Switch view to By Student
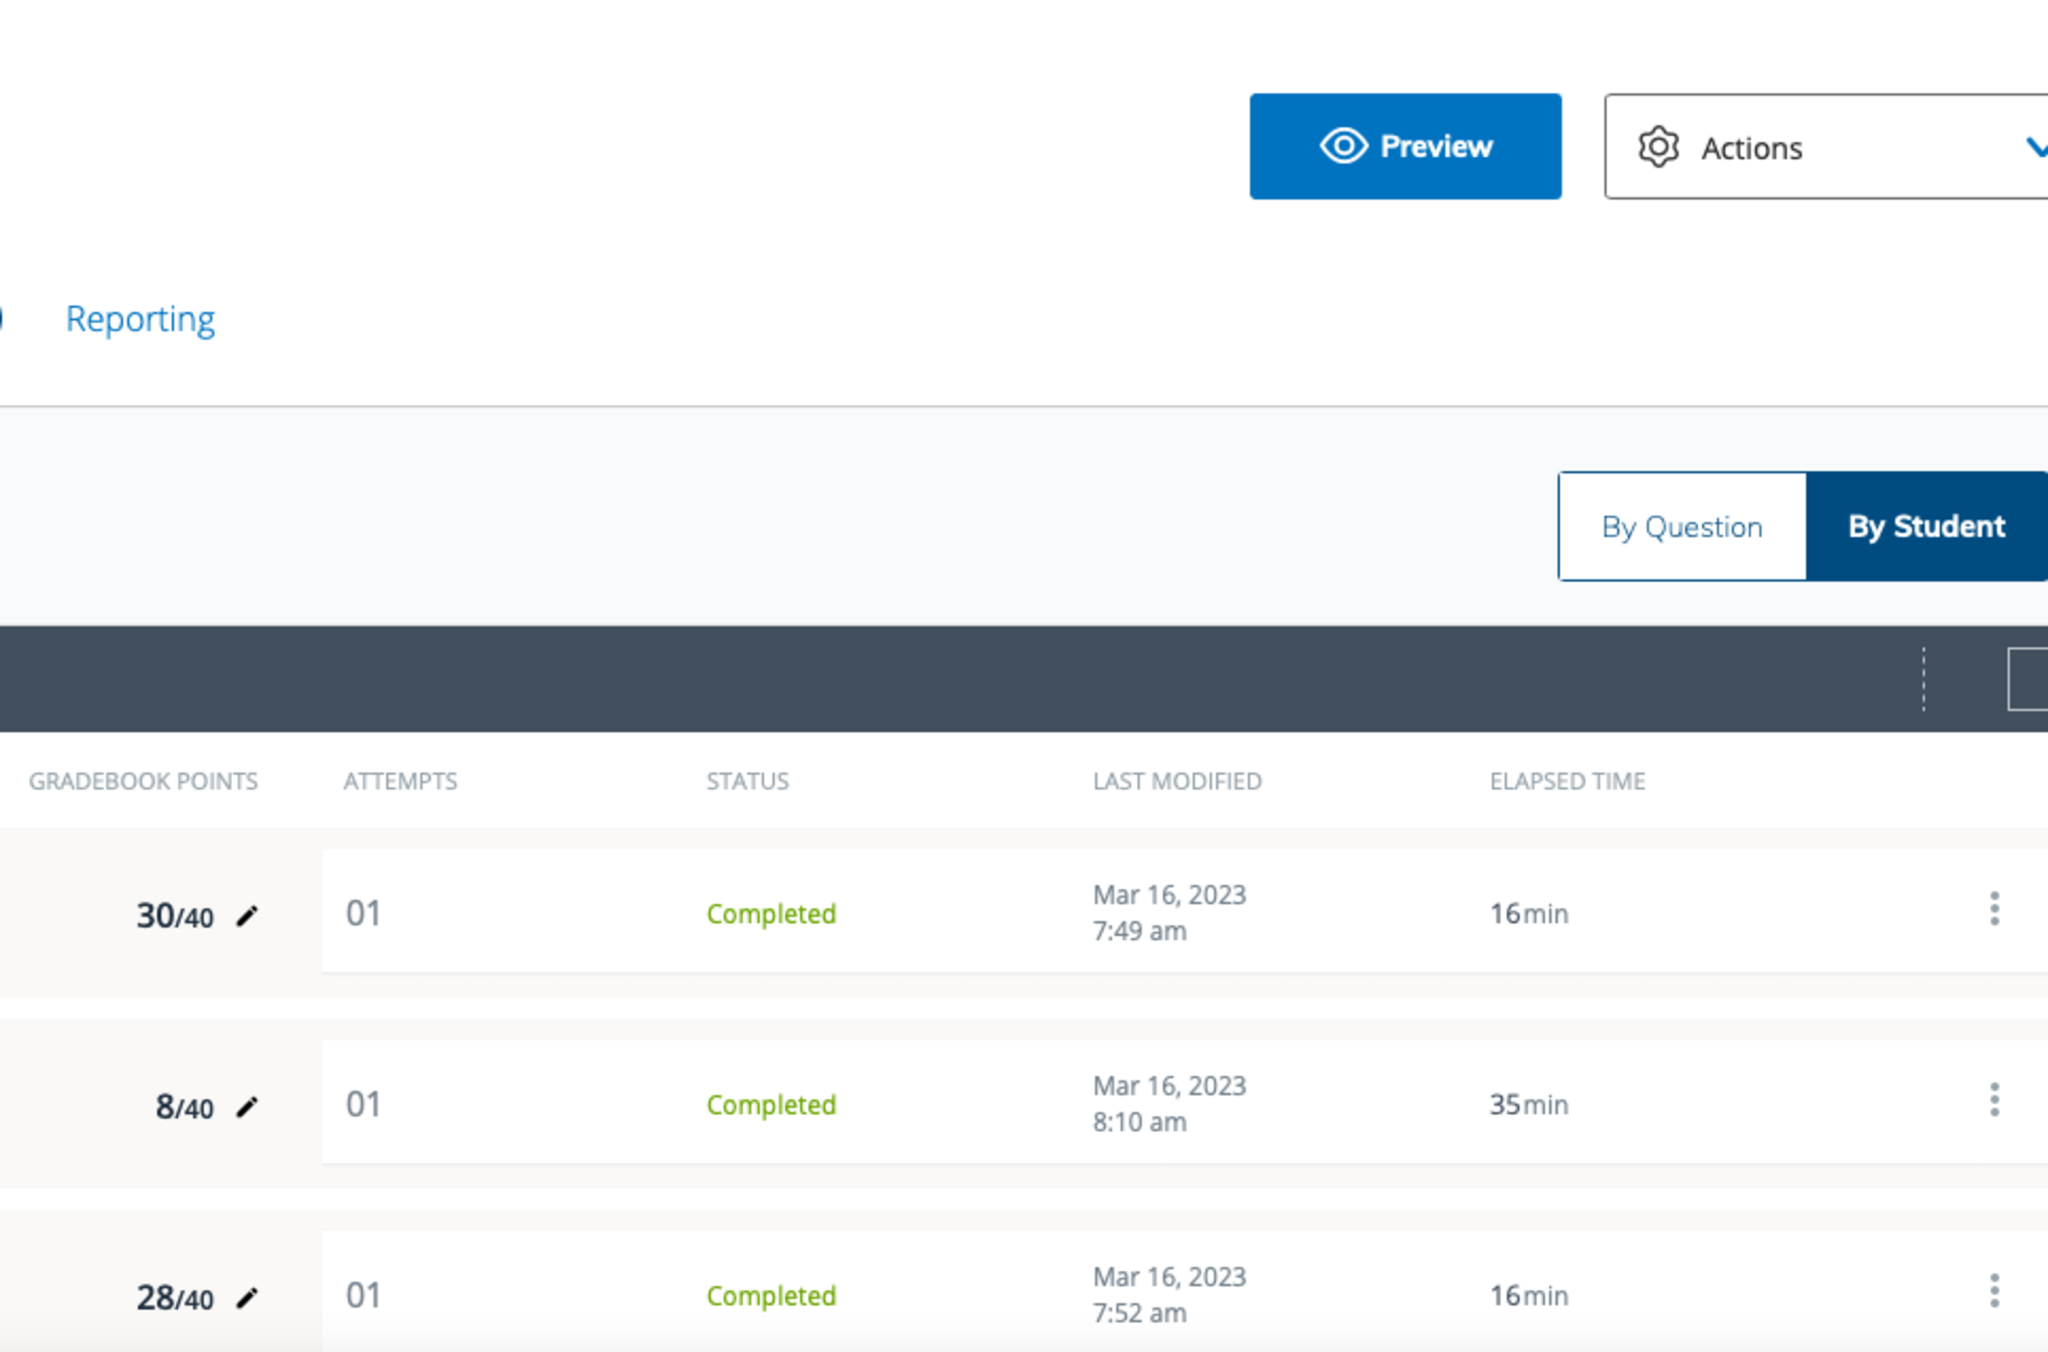Screen dimensions: 2048x1352 tap(1926, 527)
